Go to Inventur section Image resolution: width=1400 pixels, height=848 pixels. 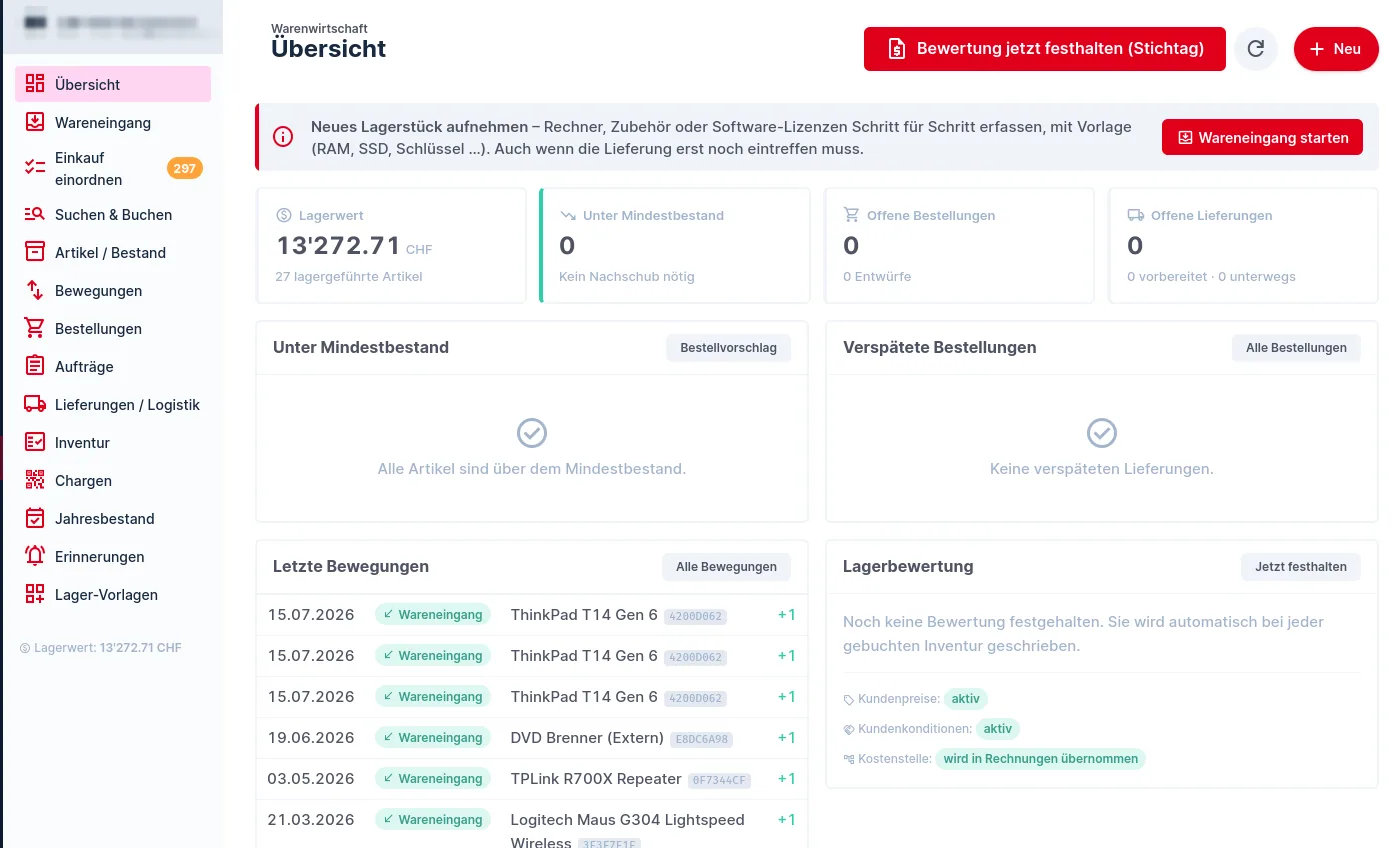click(113, 442)
